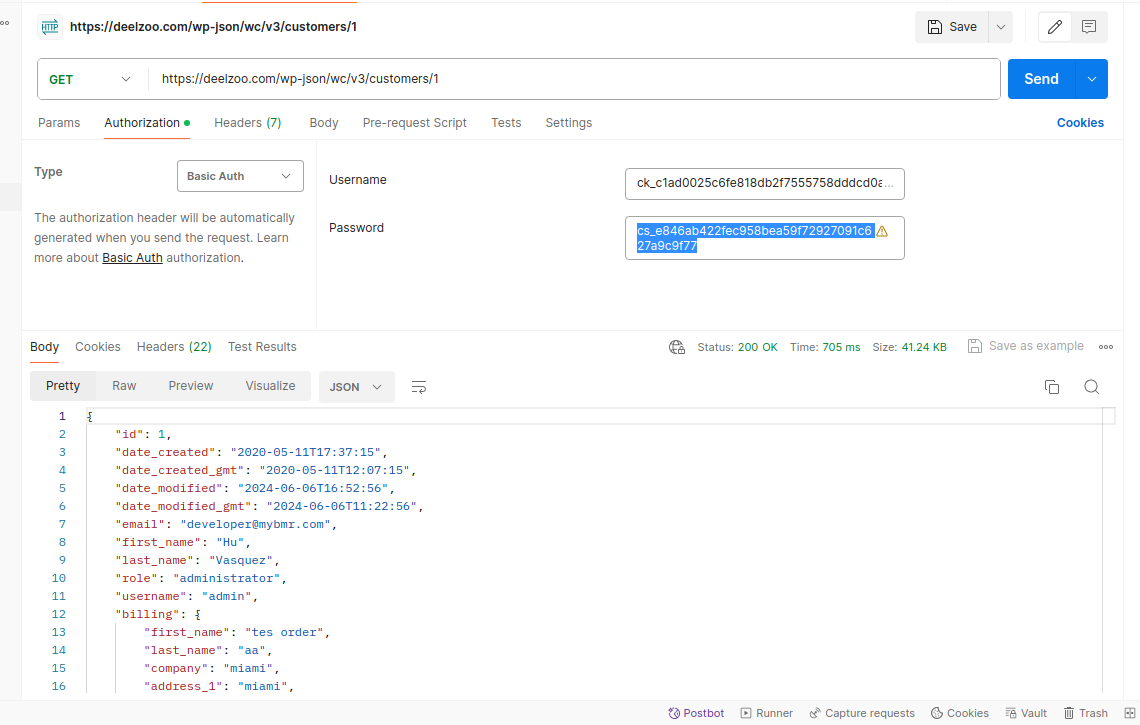Follow the Basic Auth documentation link
This screenshot has height=725, width=1140.
pyautogui.click(x=132, y=258)
